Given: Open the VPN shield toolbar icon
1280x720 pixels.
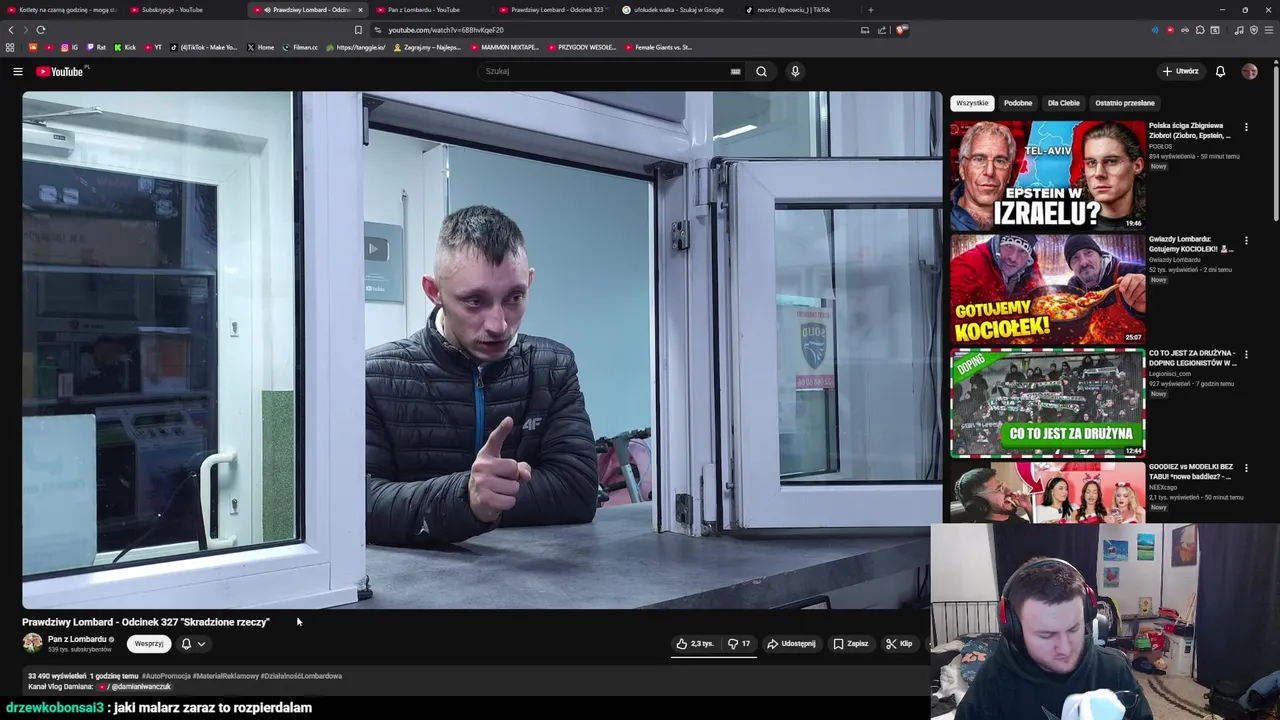Looking at the screenshot, I should tap(1254, 30).
